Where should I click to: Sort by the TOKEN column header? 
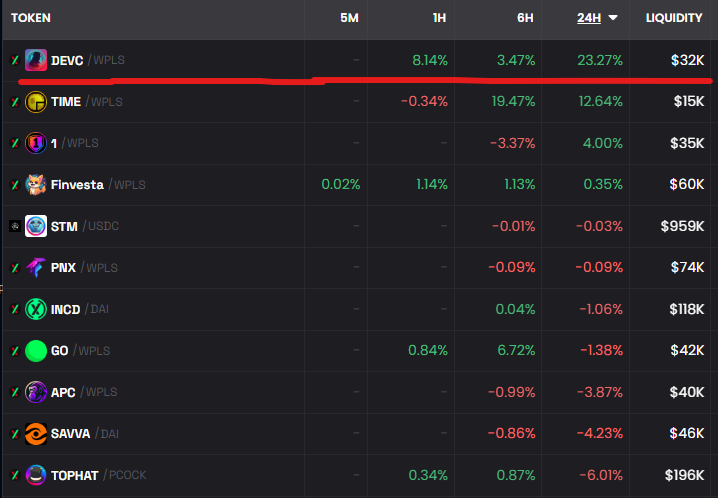[x=31, y=18]
